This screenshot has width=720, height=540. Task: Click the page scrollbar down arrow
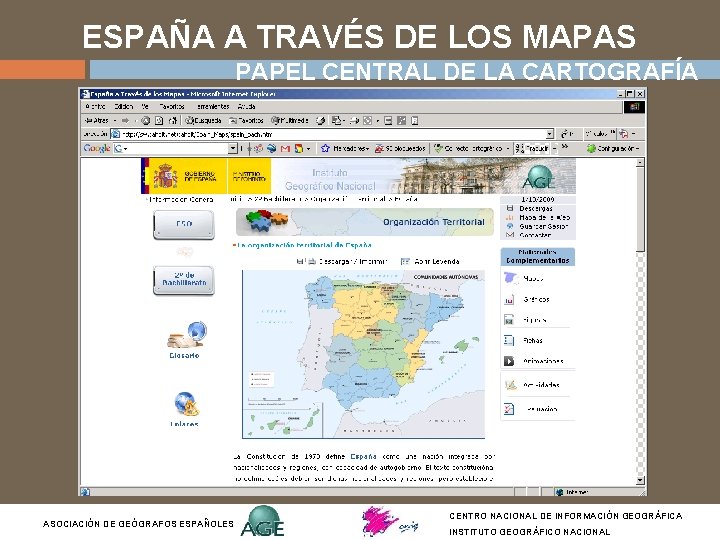point(640,480)
